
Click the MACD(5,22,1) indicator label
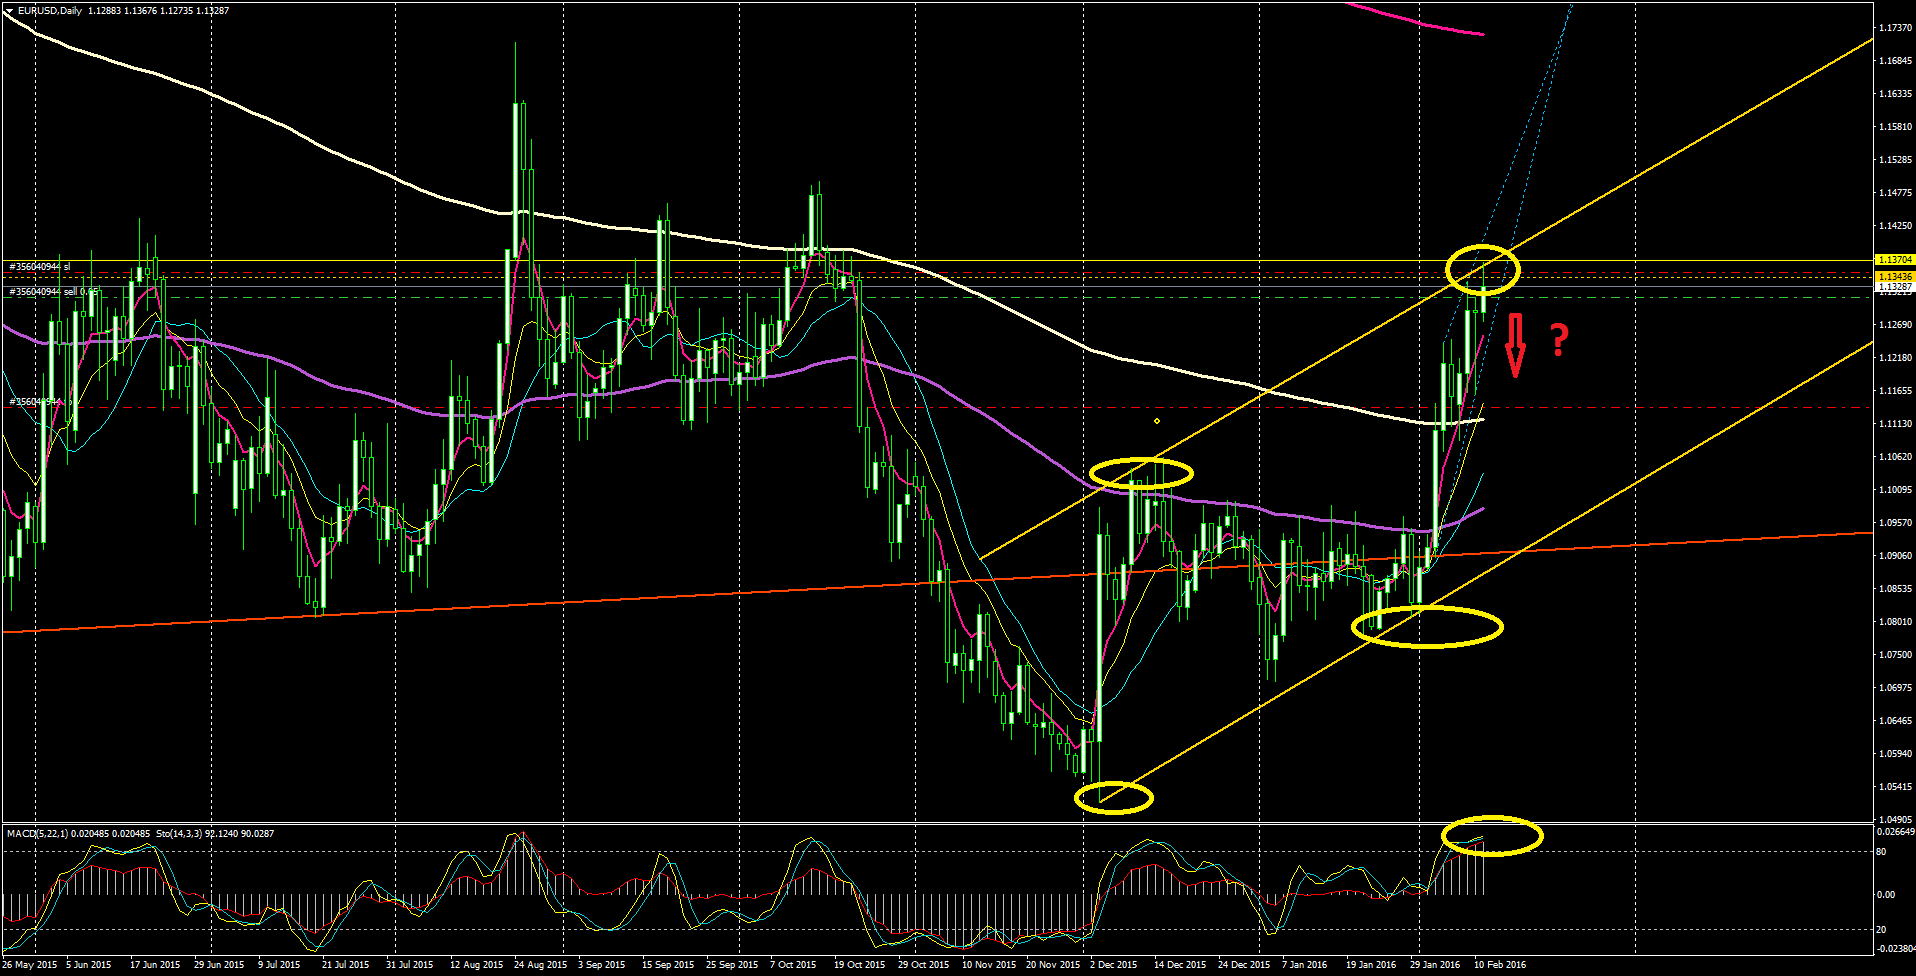click(x=37, y=833)
